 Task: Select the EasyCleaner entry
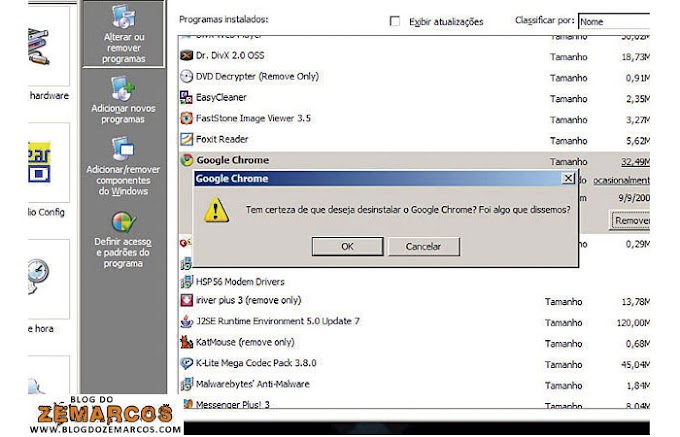point(221,97)
